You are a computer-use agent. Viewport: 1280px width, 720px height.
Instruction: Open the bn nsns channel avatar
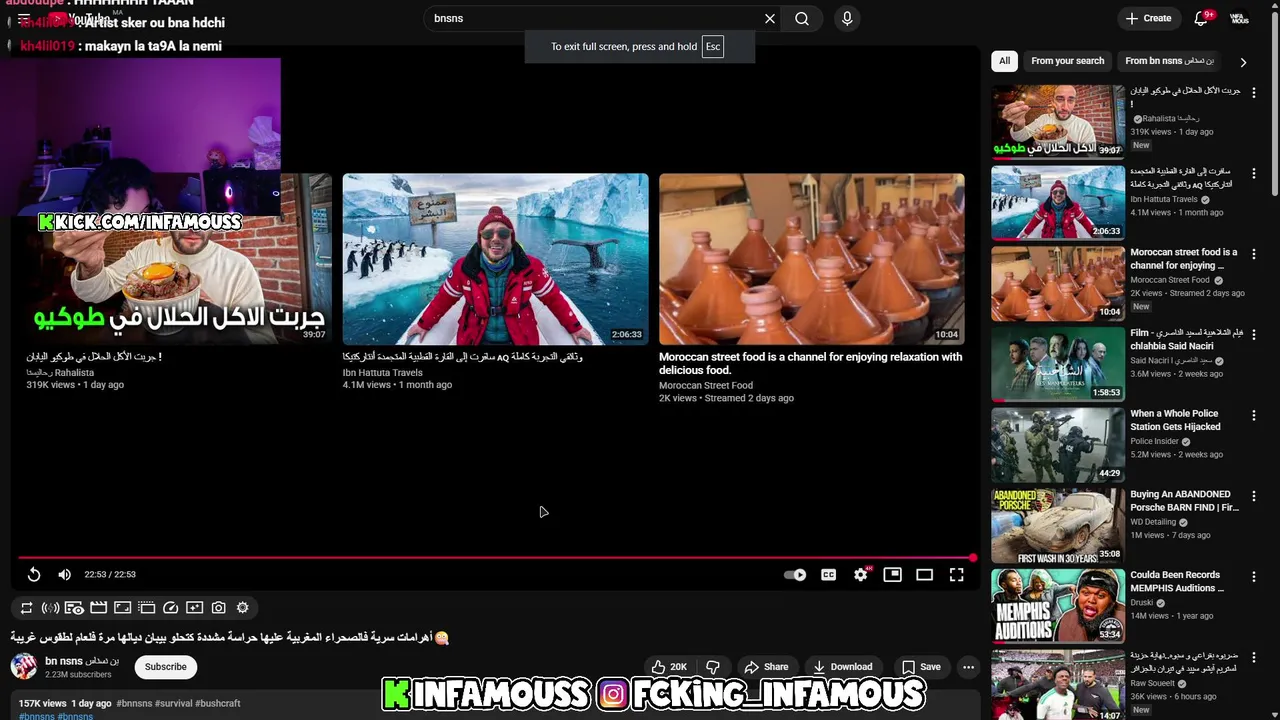[x=24, y=667]
